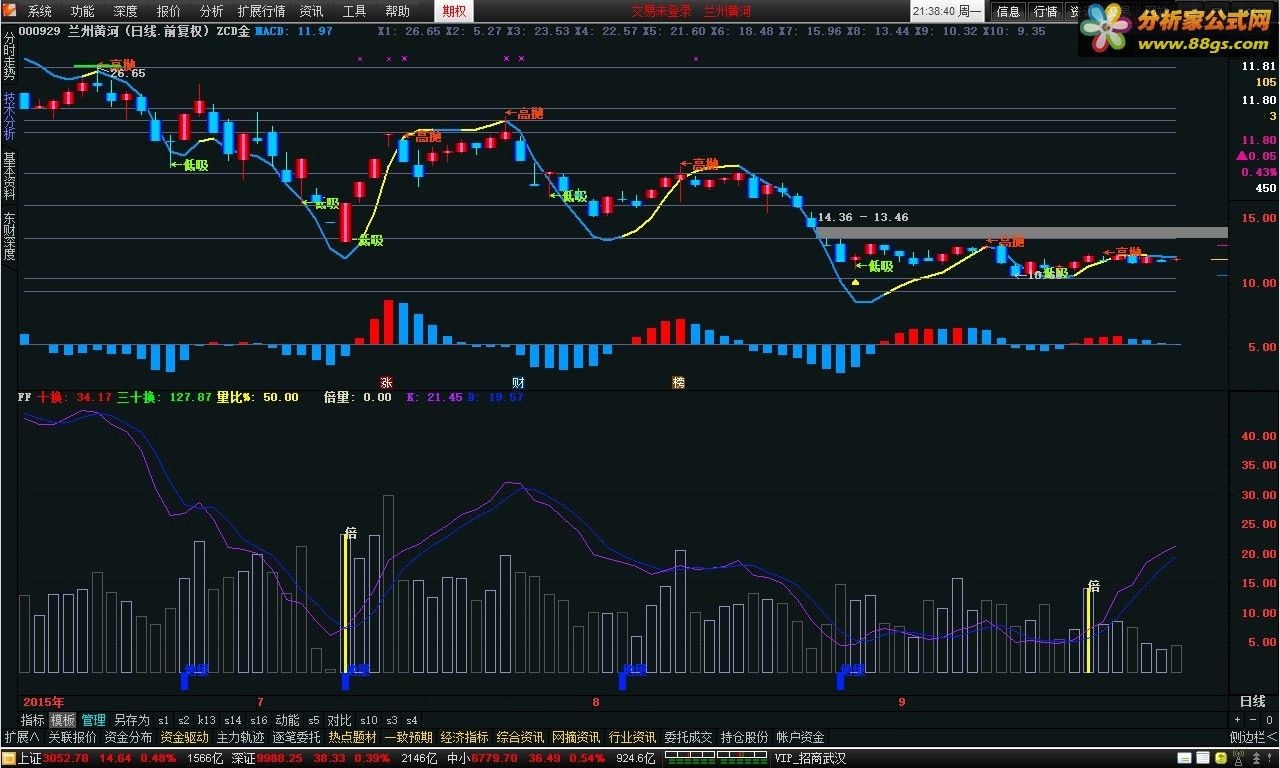Open the 资讯 menu

[x=311, y=11]
